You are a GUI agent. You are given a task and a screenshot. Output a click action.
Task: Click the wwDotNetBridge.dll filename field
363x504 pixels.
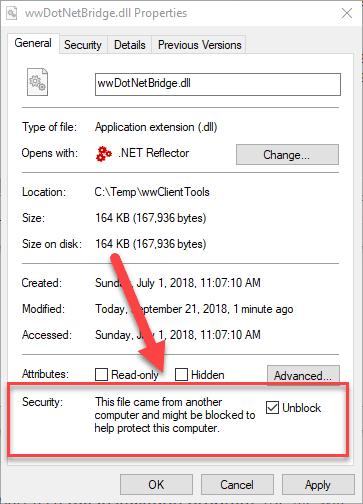click(x=218, y=84)
